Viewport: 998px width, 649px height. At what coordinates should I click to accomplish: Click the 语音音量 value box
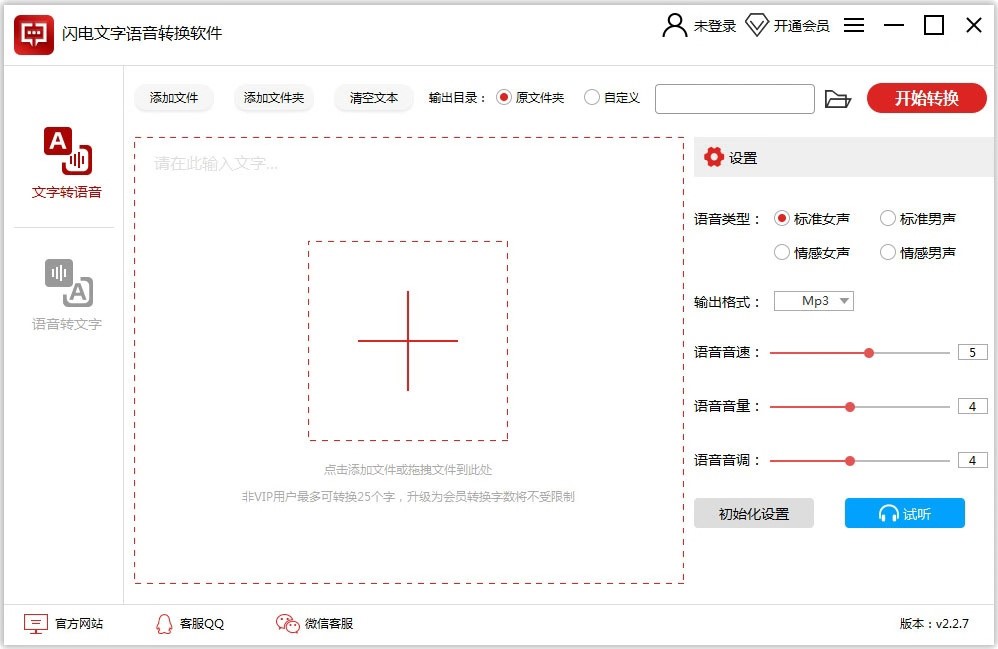pos(973,407)
